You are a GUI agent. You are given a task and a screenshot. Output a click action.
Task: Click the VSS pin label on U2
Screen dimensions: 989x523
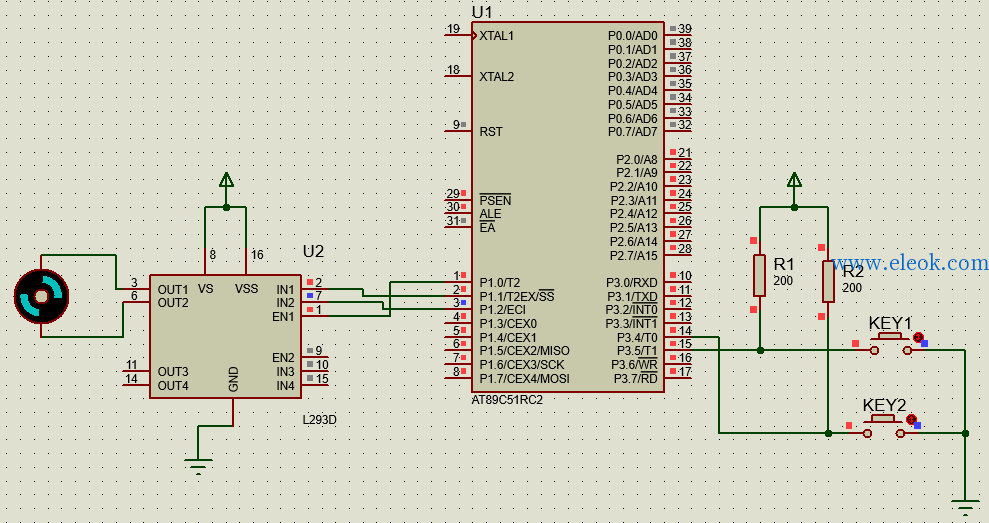247,289
